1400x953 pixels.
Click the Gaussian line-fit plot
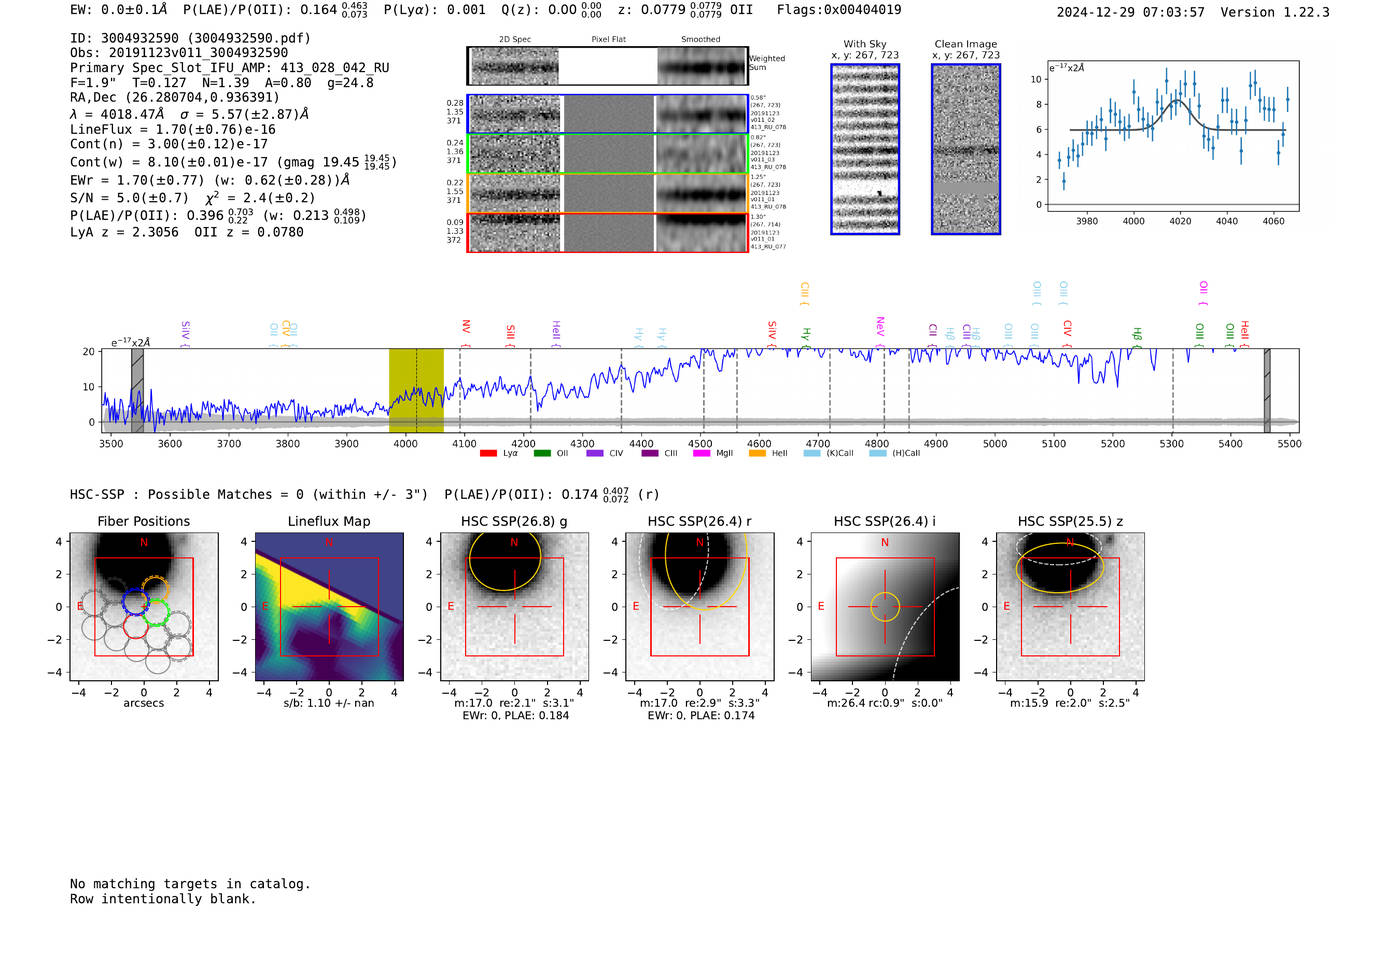[x=1172, y=136]
